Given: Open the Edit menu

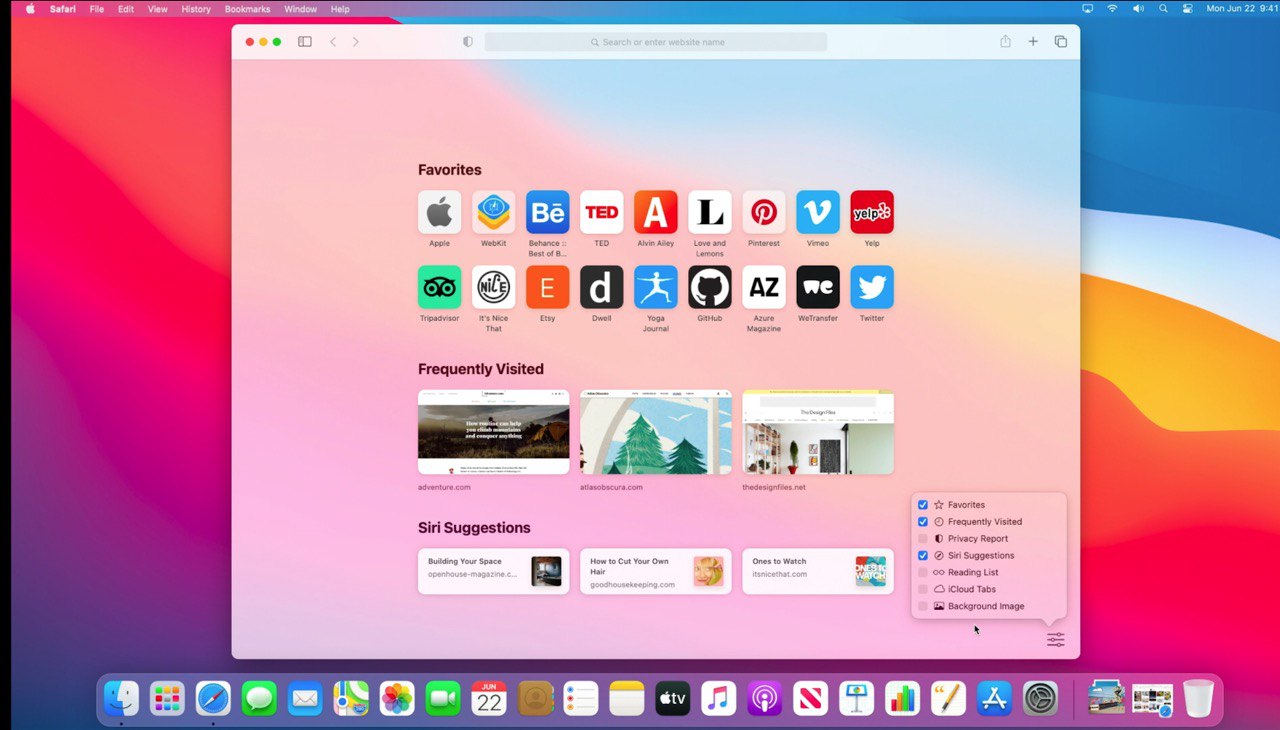Looking at the screenshot, I should coord(126,9).
